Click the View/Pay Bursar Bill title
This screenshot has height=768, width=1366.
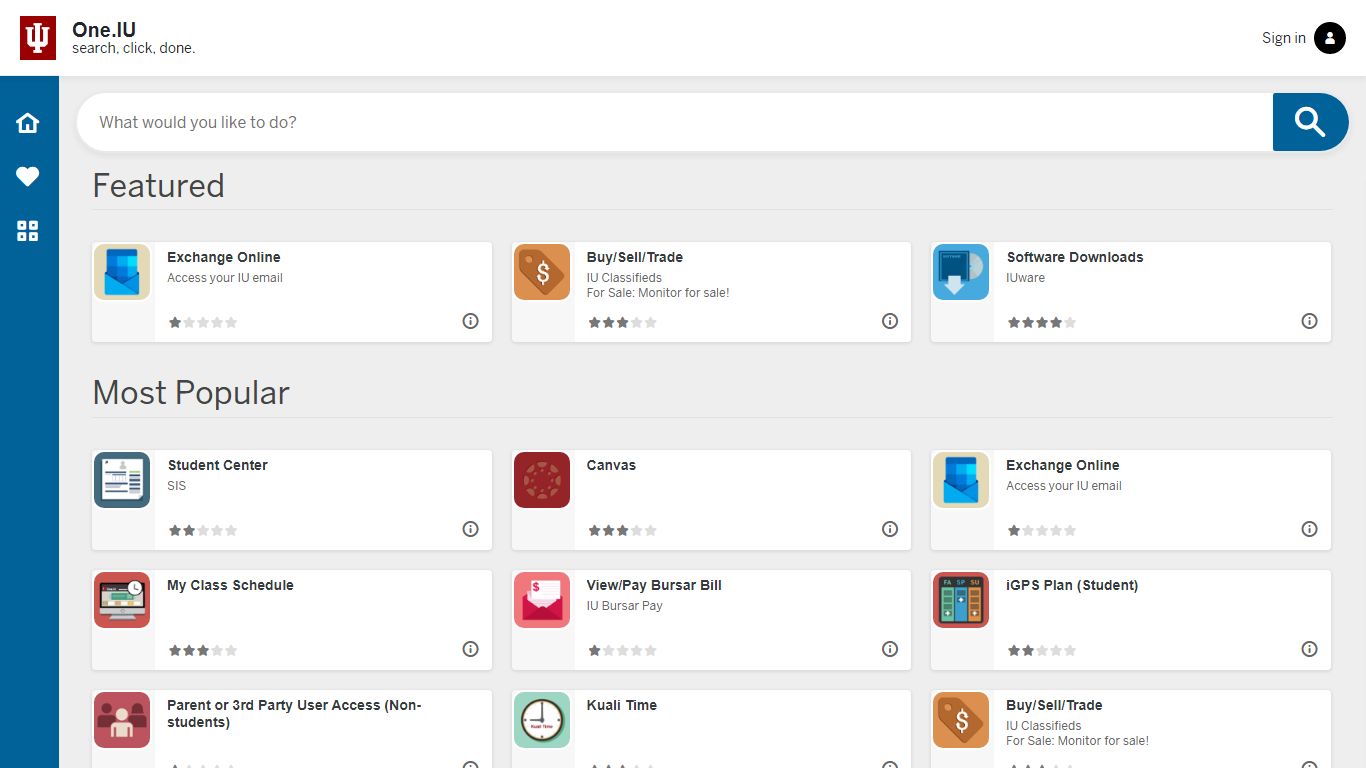[654, 585]
